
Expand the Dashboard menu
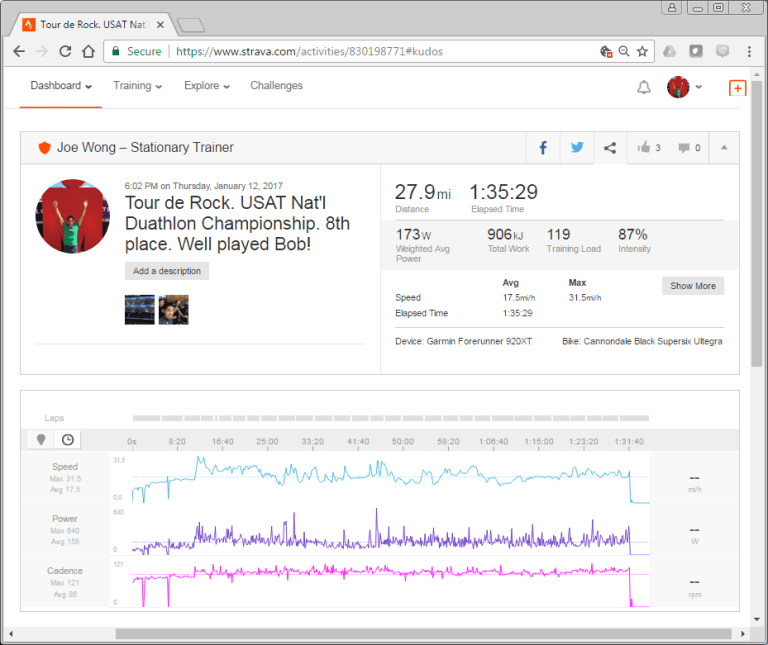[x=61, y=86]
